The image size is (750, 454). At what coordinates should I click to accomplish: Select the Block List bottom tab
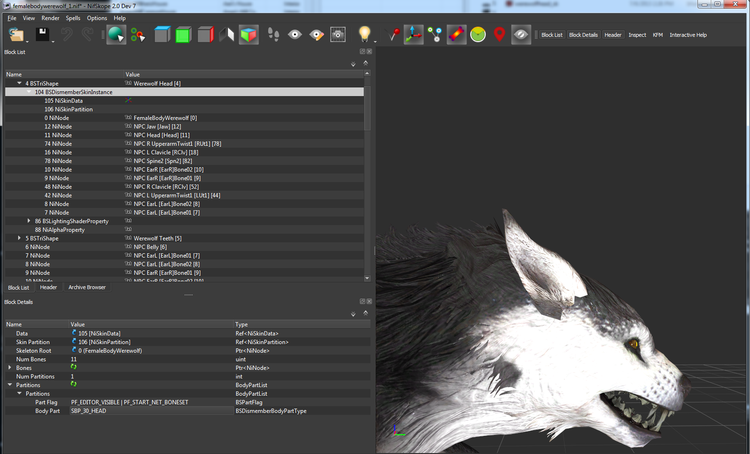pos(18,288)
